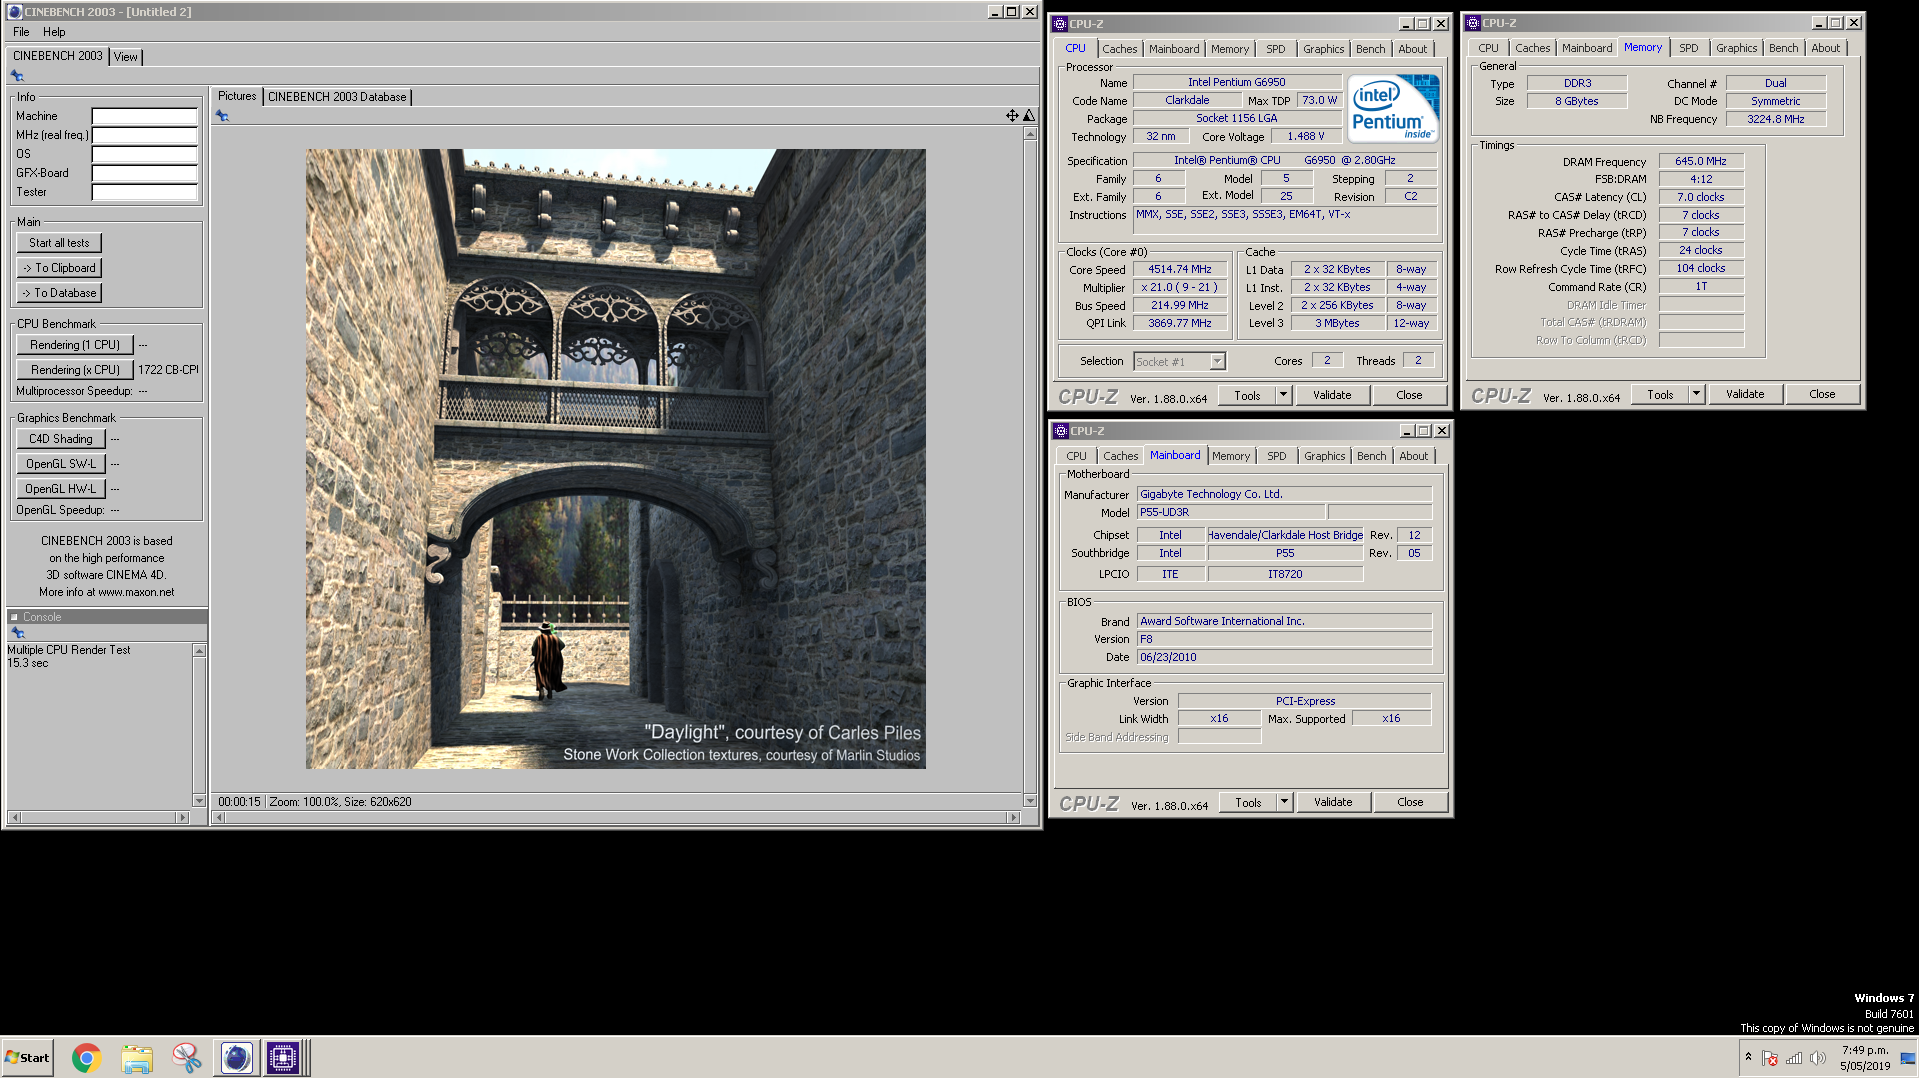Open the Action Center flag icon
Image resolution: width=1919 pixels, height=1078 pixels.
point(1770,1058)
